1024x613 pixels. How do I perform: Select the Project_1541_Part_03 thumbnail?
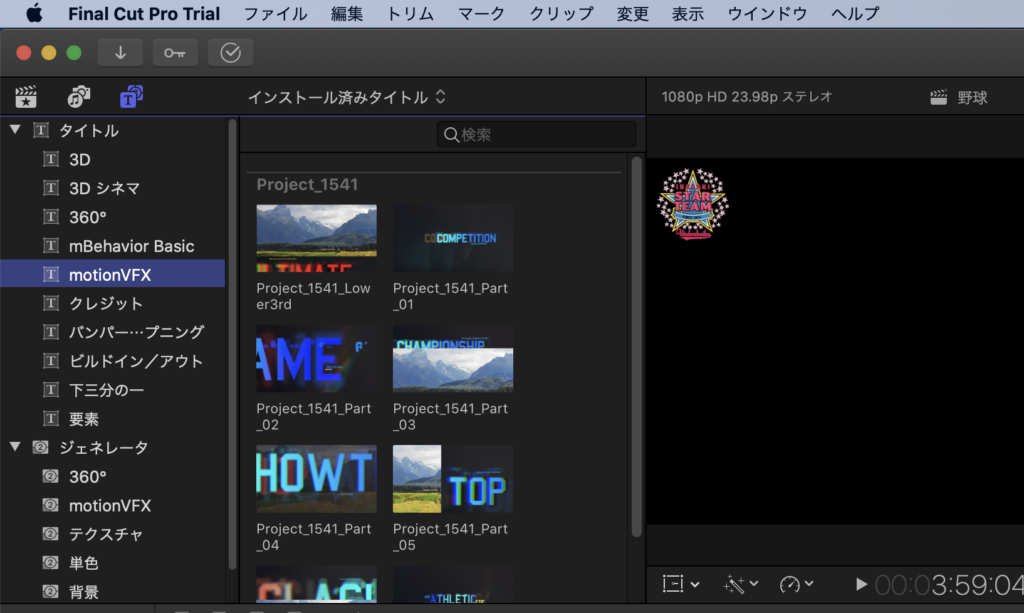point(453,358)
